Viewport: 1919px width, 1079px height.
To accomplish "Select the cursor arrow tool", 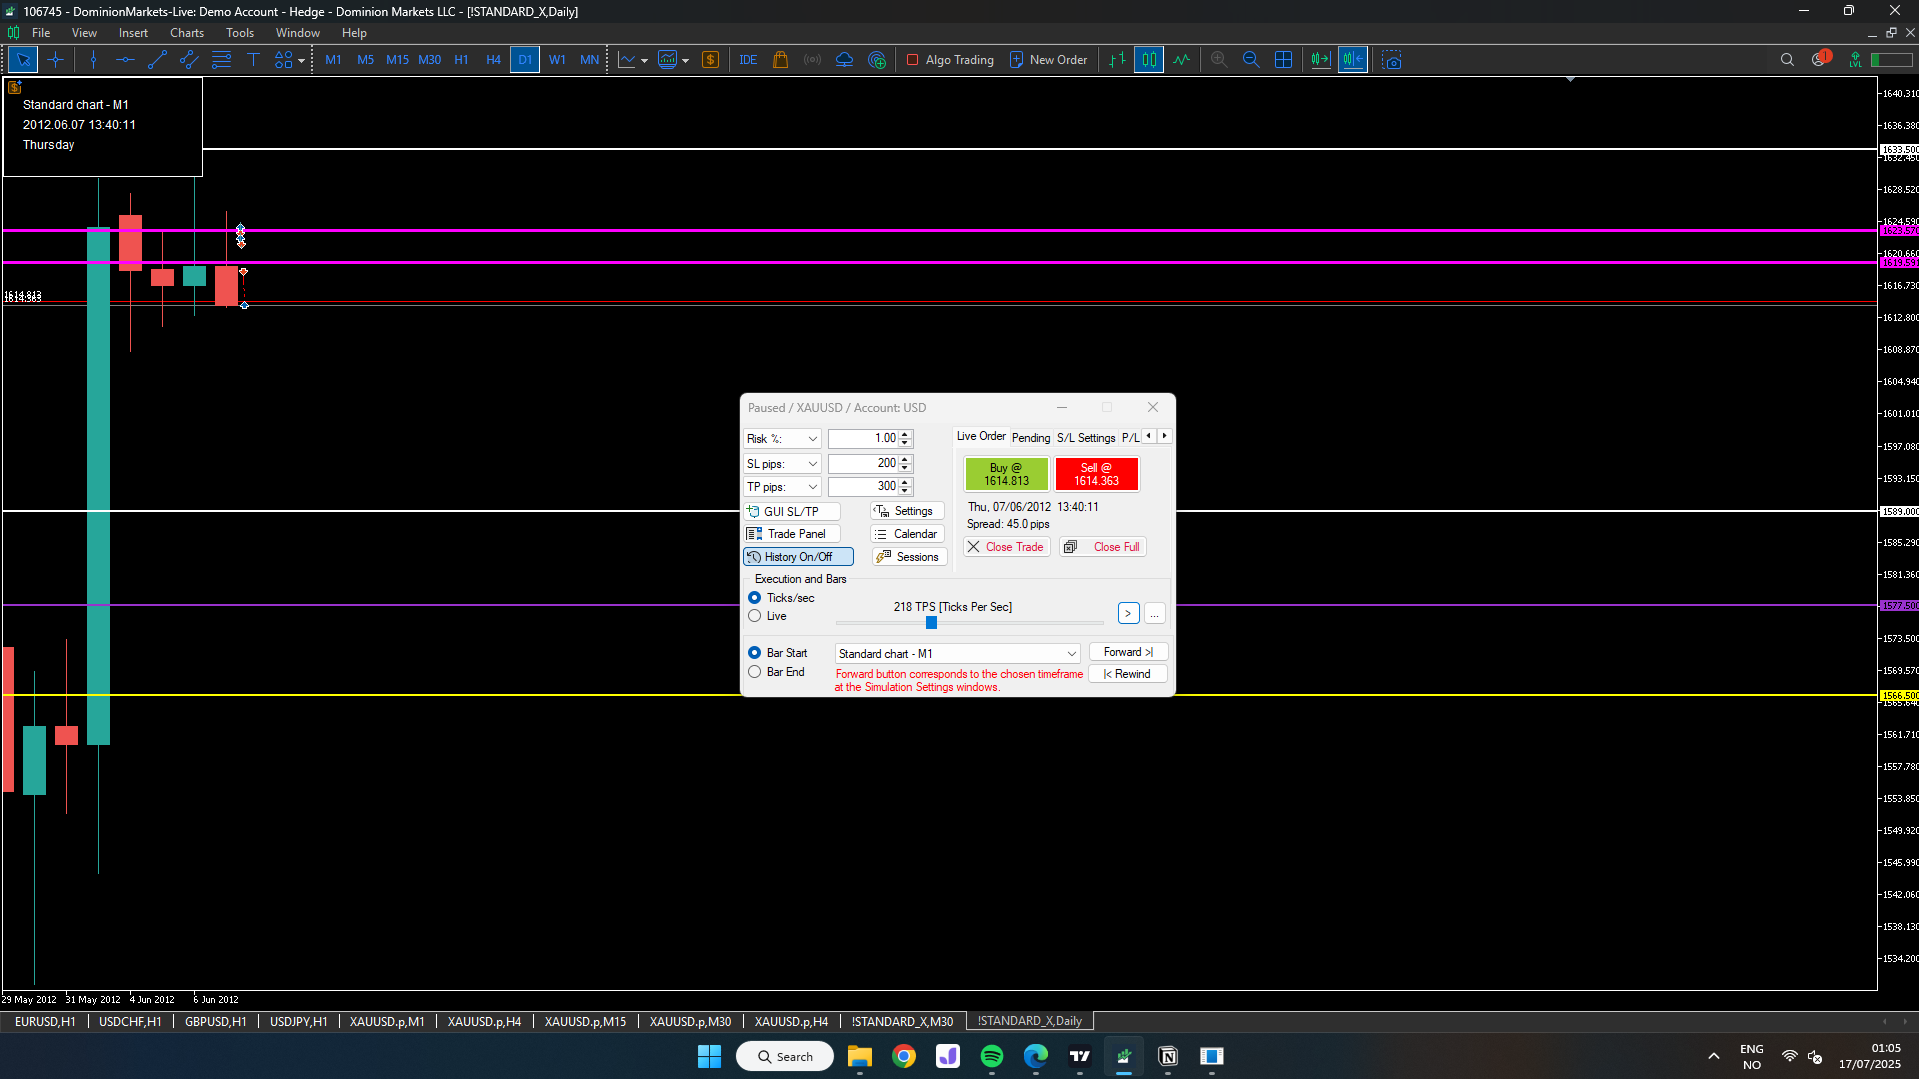I will (23, 60).
